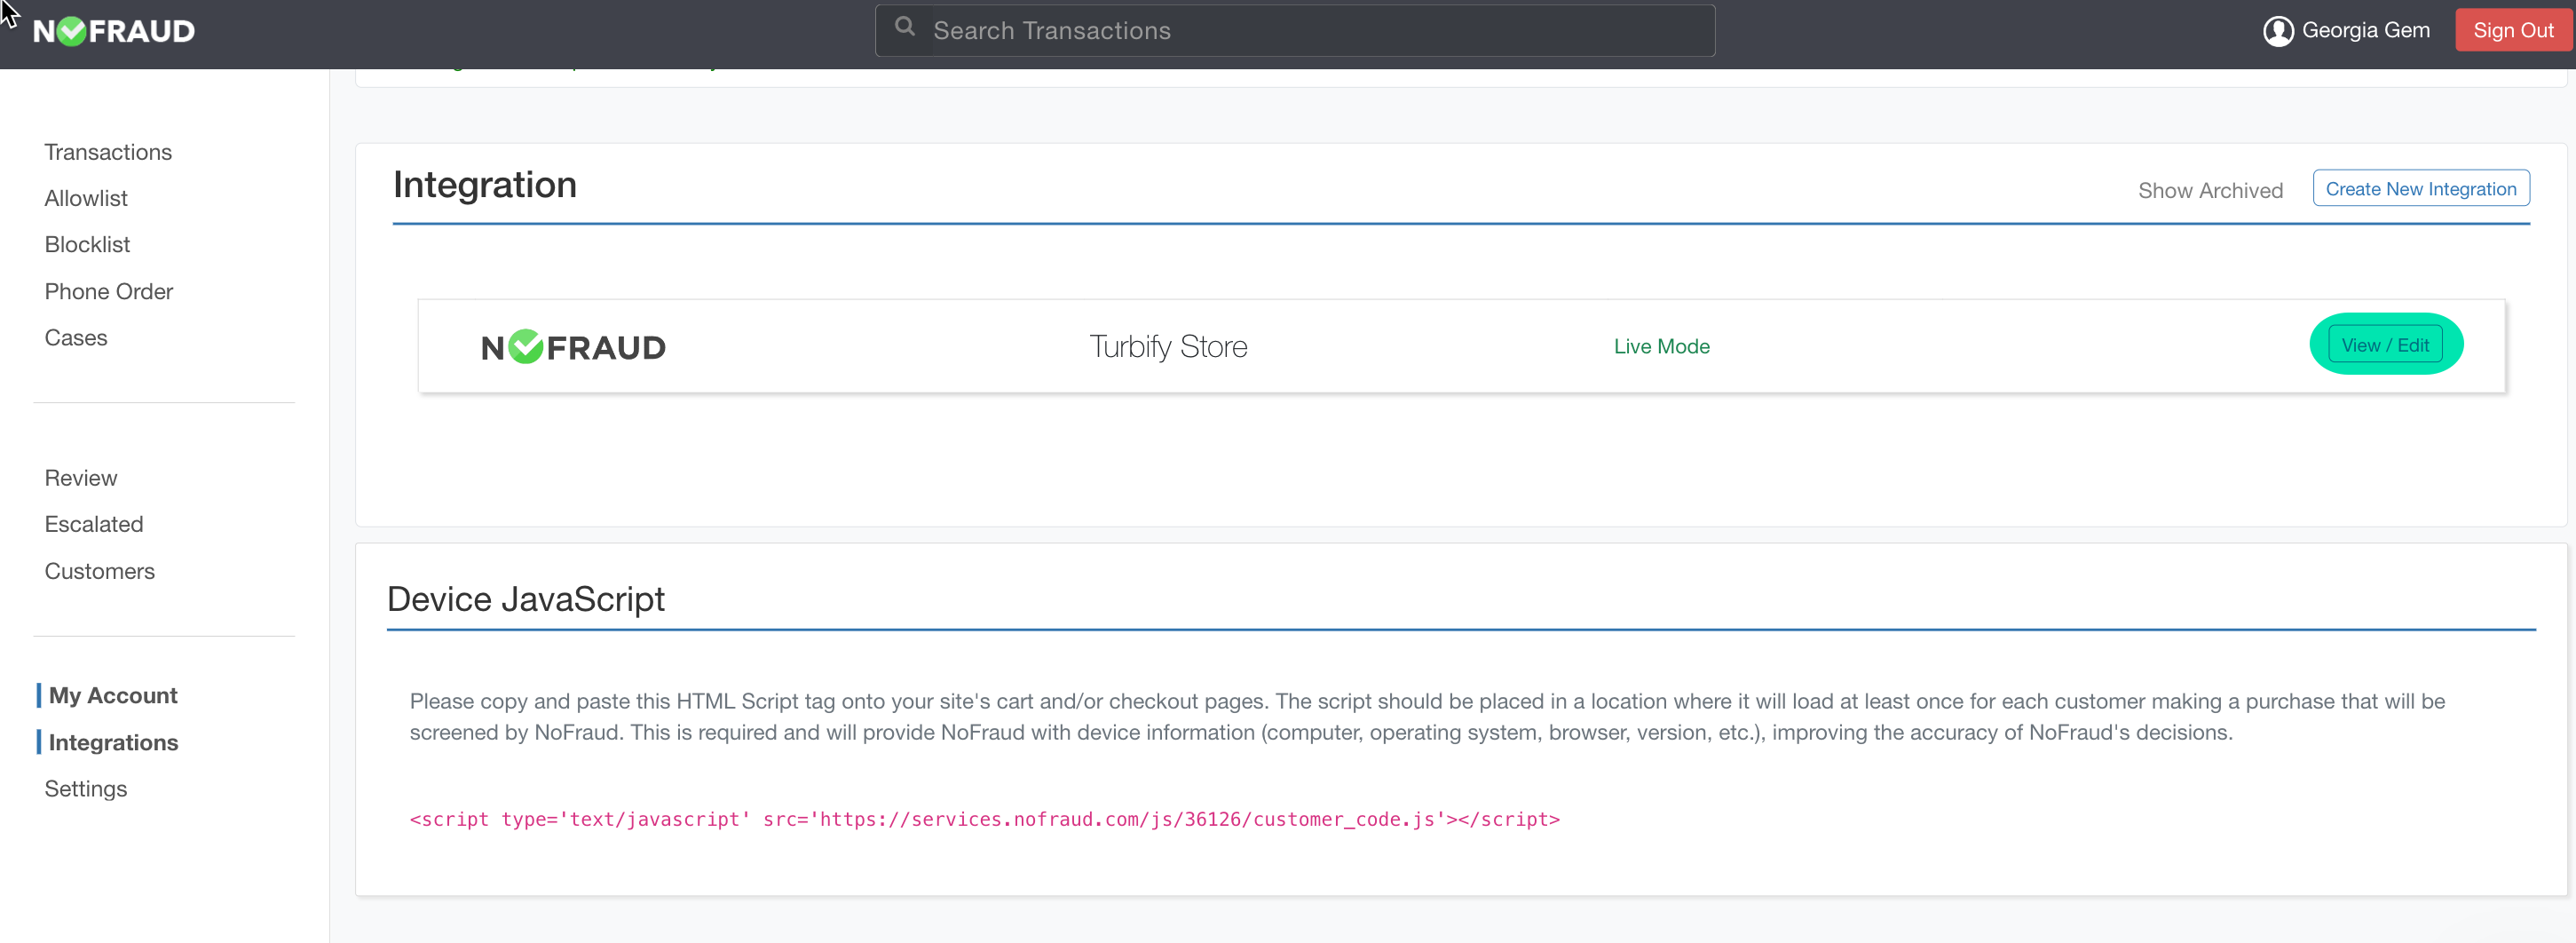Open My Account settings
2576x943 pixels.
click(x=112, y=695)
